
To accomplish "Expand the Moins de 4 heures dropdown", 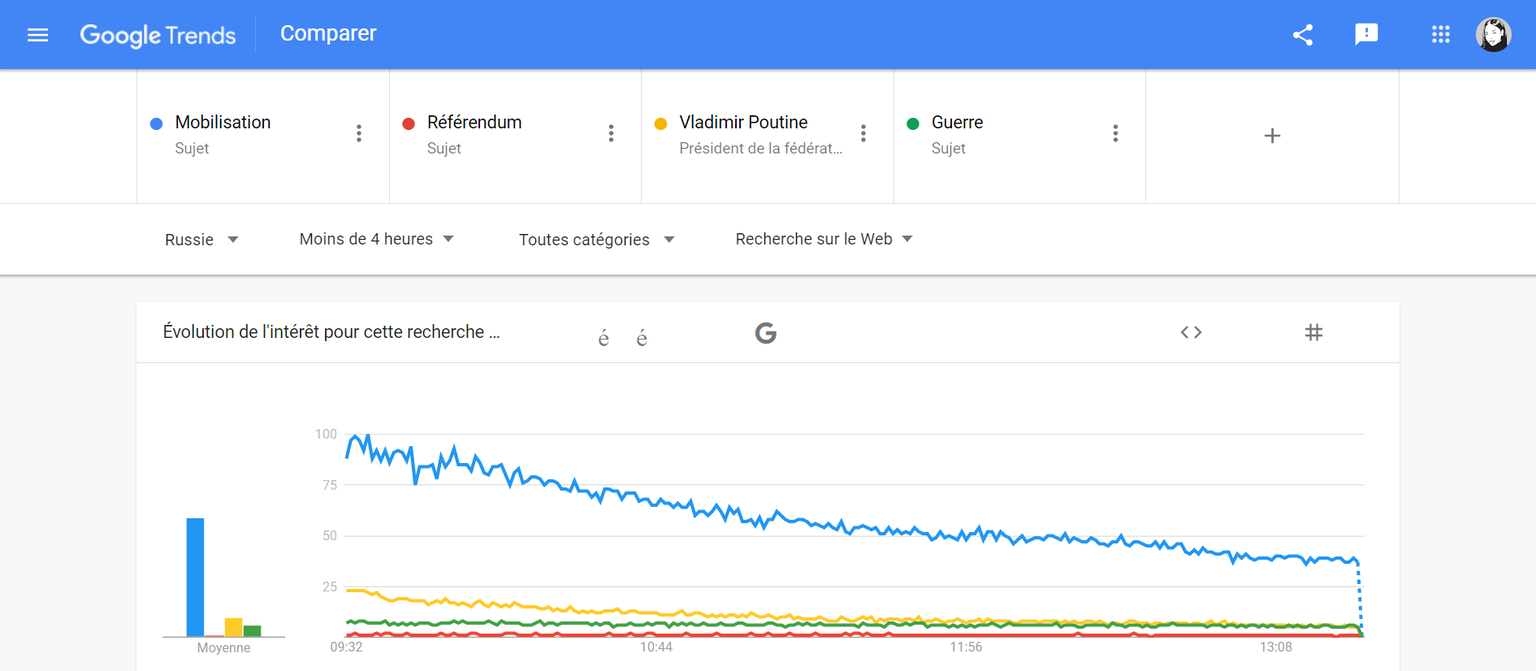I will point(377,239).
